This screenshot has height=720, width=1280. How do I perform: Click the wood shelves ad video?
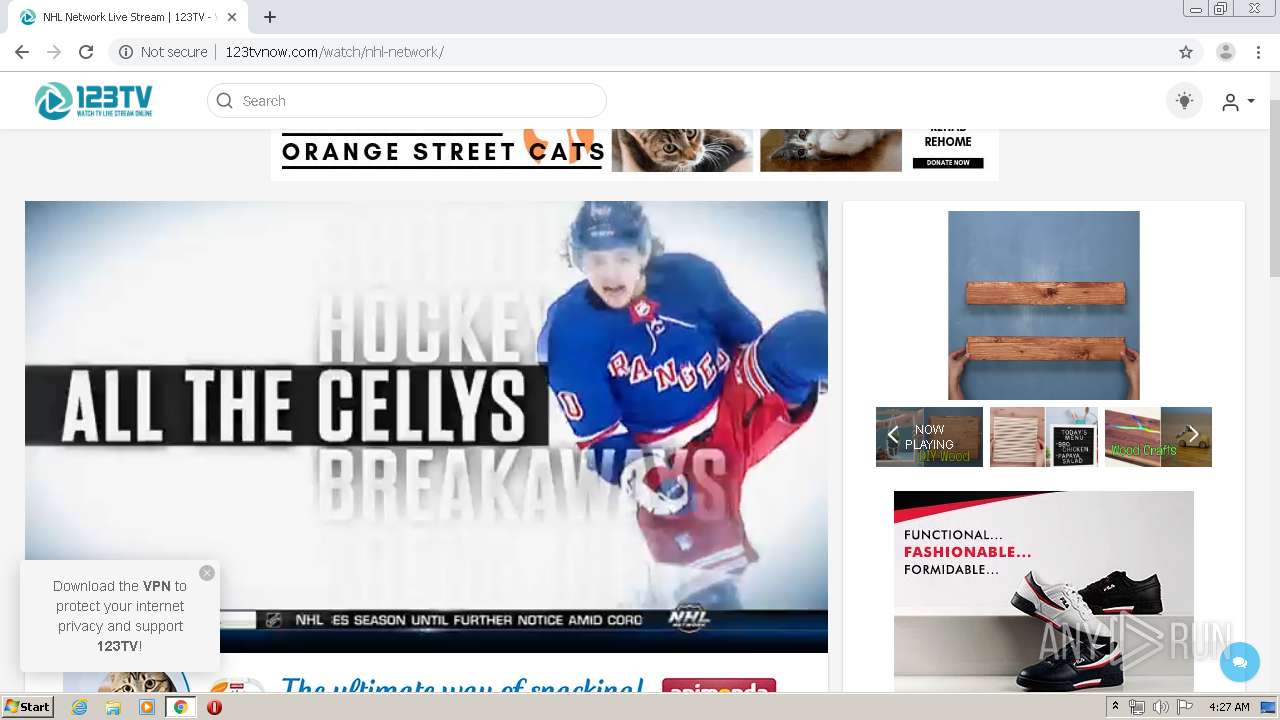point(1044,305)
